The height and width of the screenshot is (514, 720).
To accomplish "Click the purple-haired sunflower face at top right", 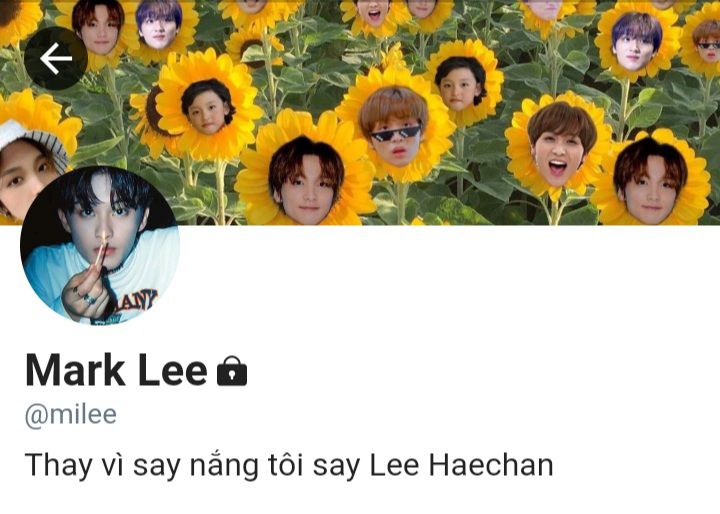I will pos(636,41).
